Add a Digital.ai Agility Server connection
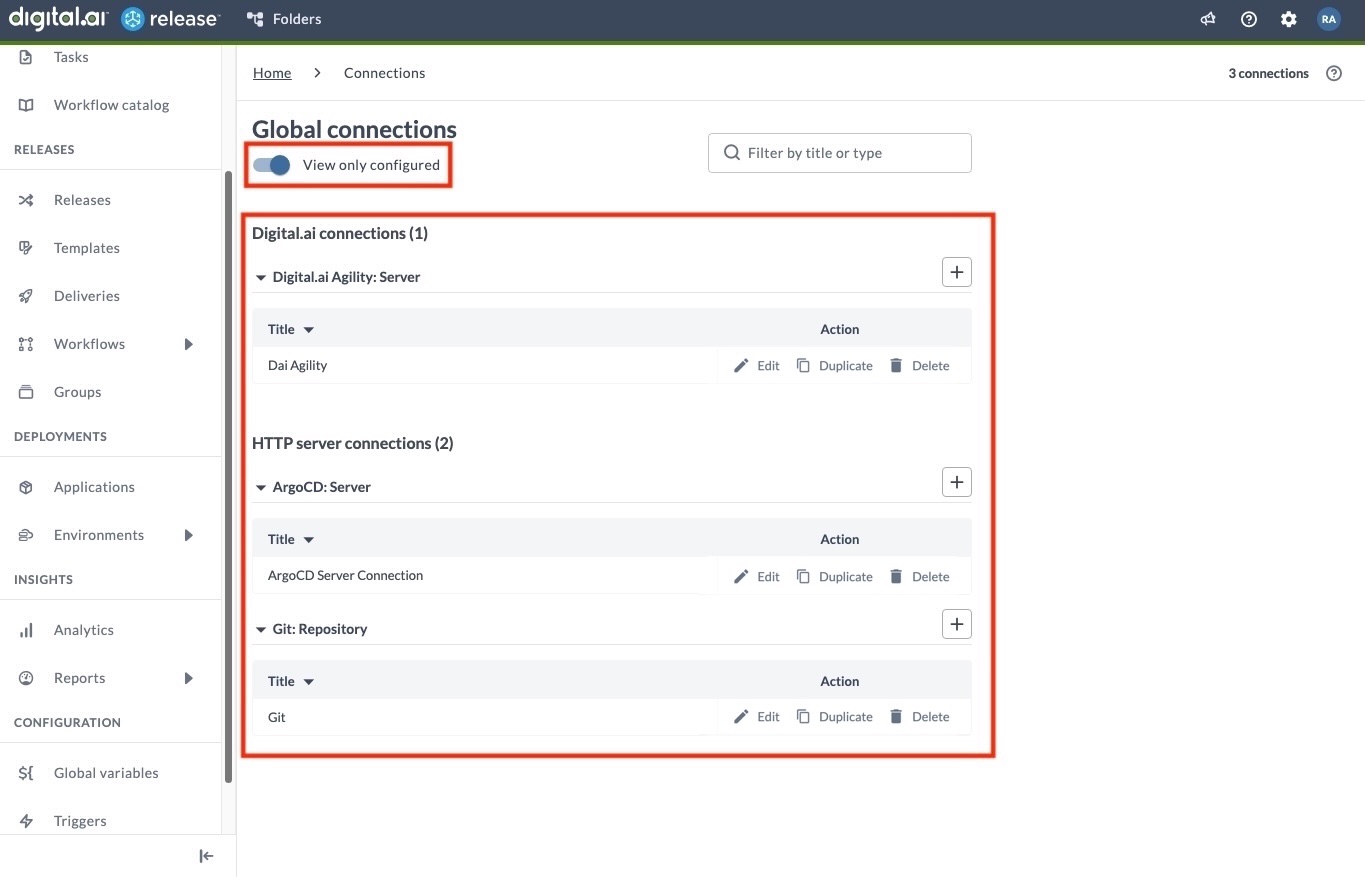The width and height of the screenshot is (1365, 877). [x=957, y=272]
